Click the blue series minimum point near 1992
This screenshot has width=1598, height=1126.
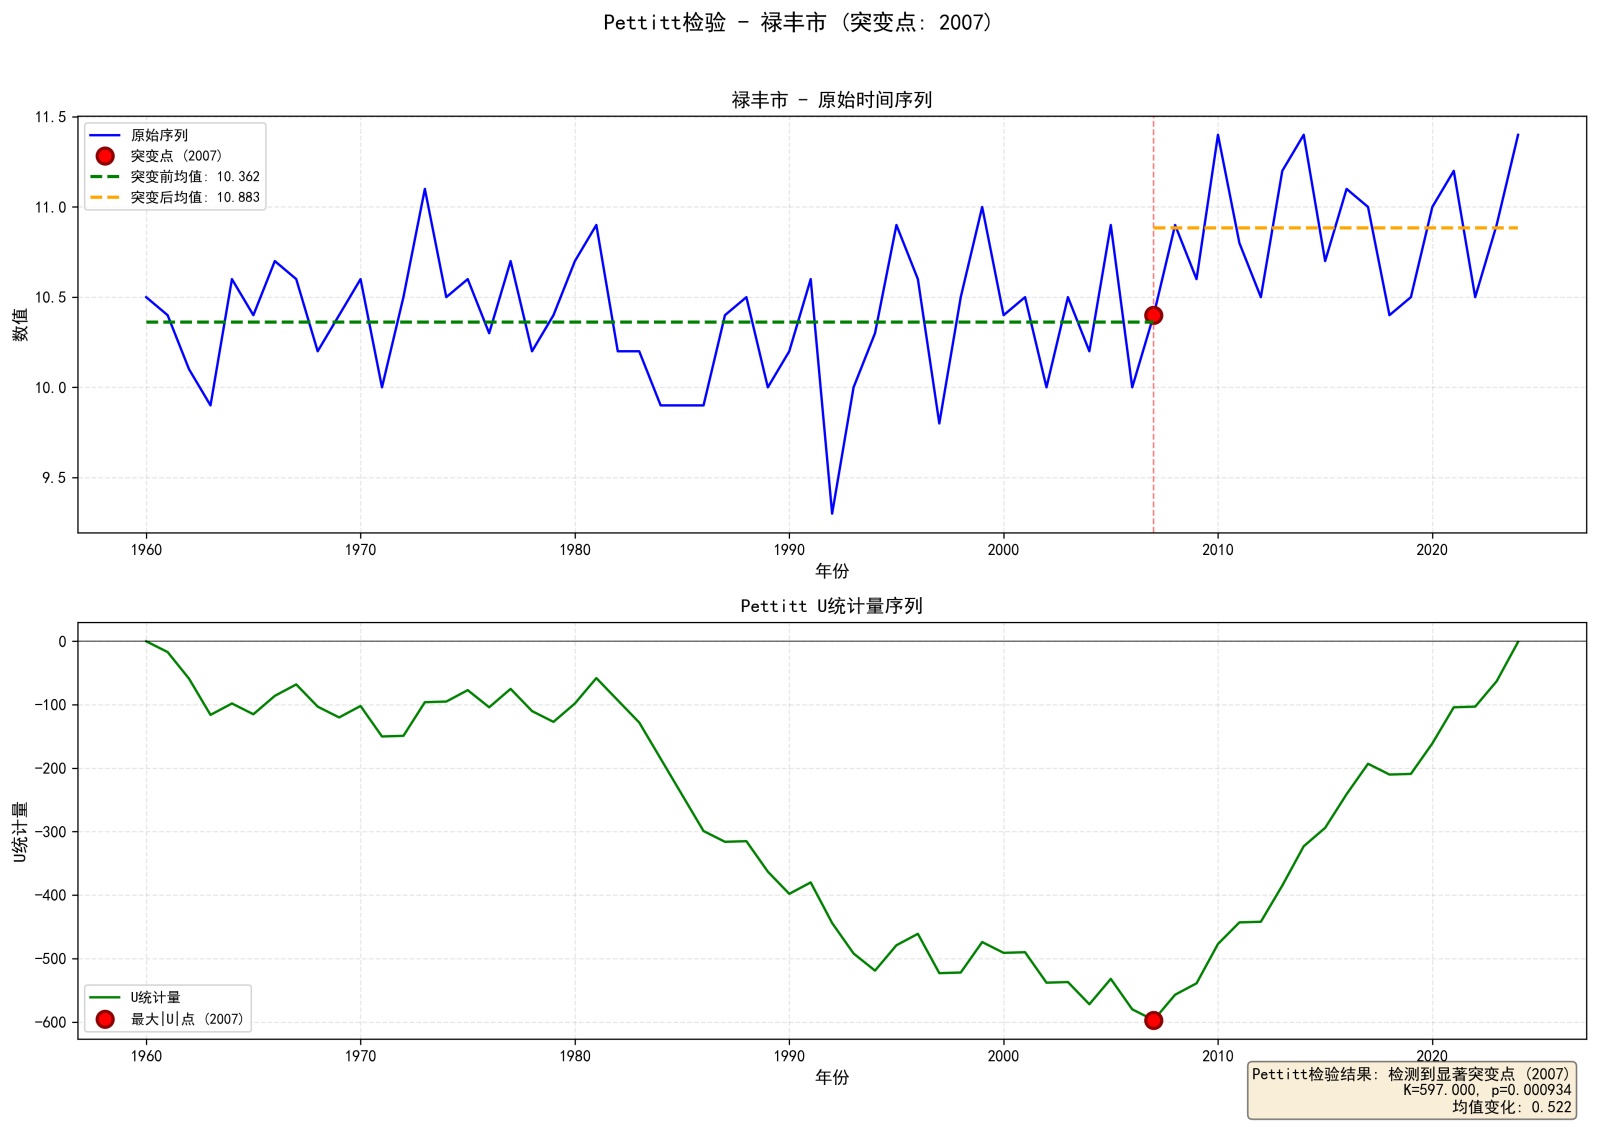click(832, 513)
